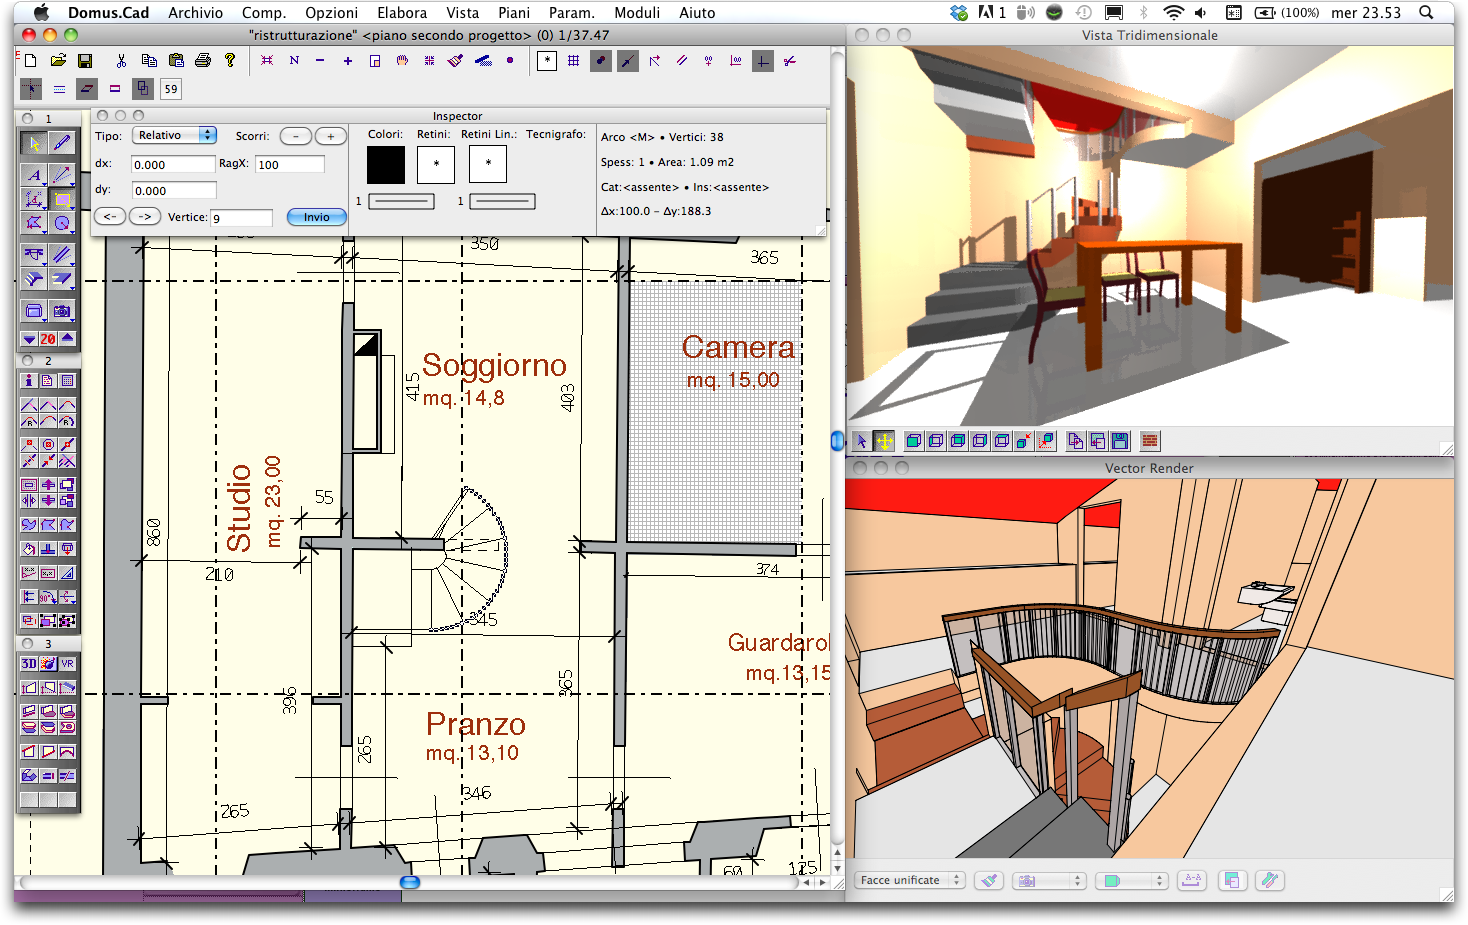Image resolution: width=1468 pixels, height=925 pixels.
Task: Click the 3D button in palette 3
Action: [29, 664]
